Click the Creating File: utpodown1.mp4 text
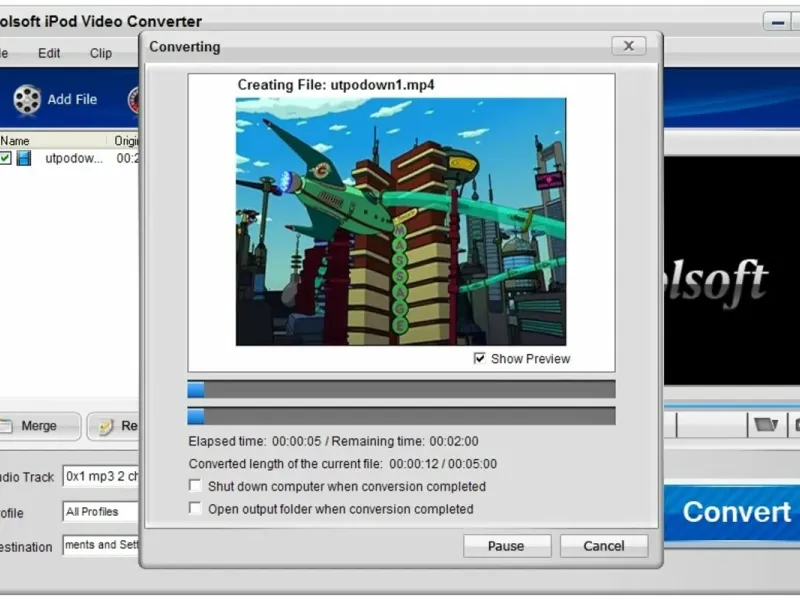 click(x=336, y=85)
